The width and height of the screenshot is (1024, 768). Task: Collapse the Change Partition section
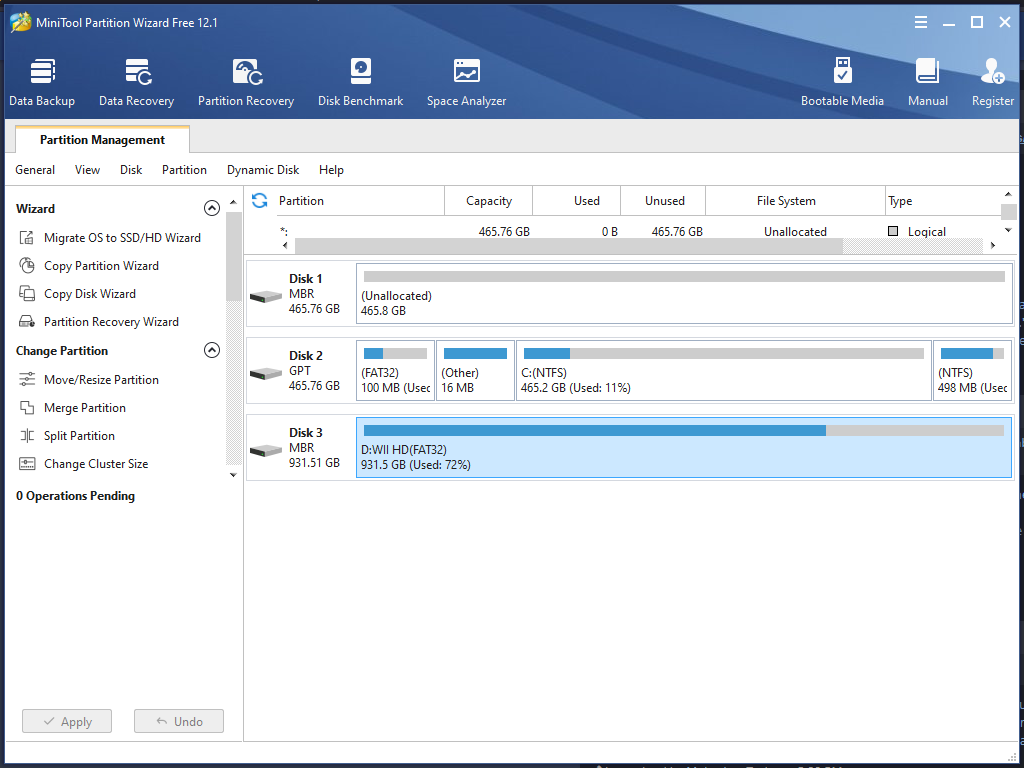[x=212, y=350]
